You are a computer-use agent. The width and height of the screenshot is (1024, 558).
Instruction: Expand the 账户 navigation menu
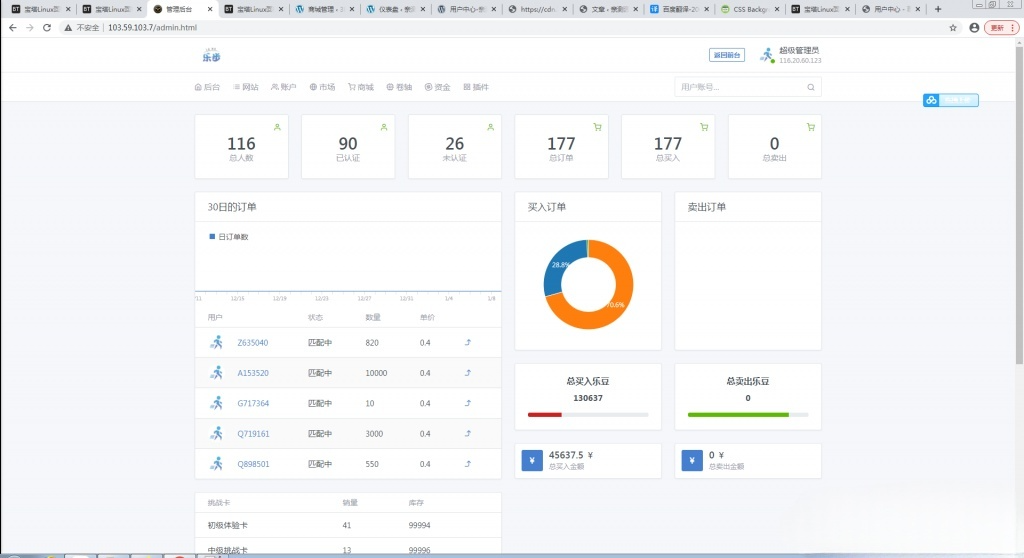click(x=284, y=87)
